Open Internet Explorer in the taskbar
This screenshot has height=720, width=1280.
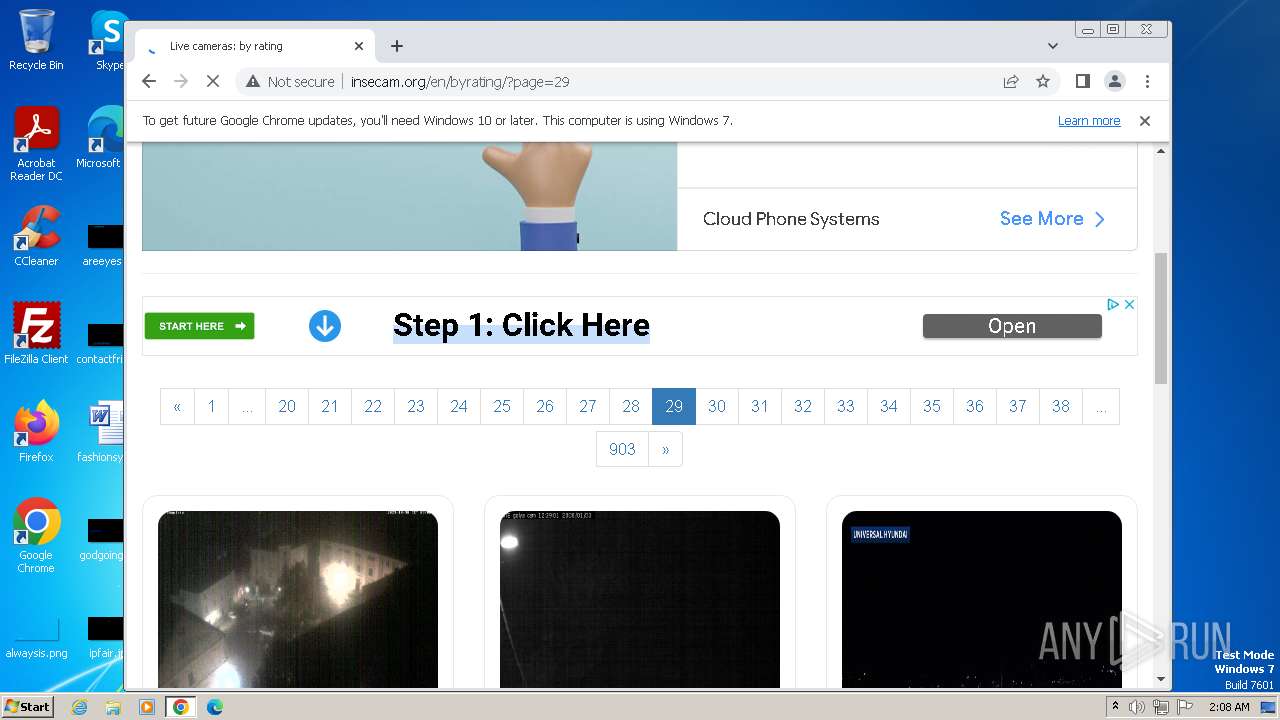[x=80, y=707]
